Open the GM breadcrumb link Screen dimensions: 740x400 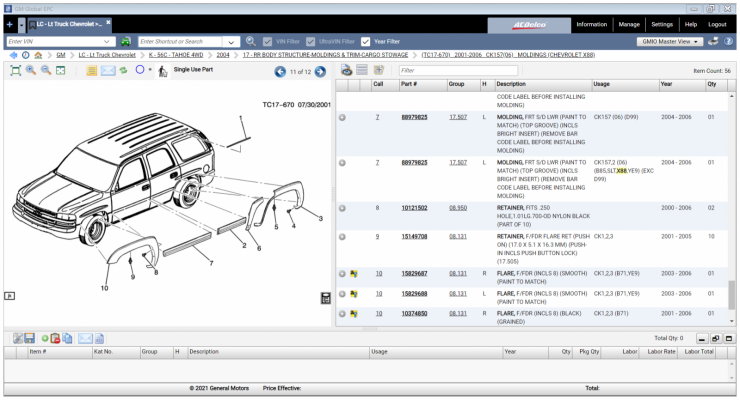(x=61, y=55)
